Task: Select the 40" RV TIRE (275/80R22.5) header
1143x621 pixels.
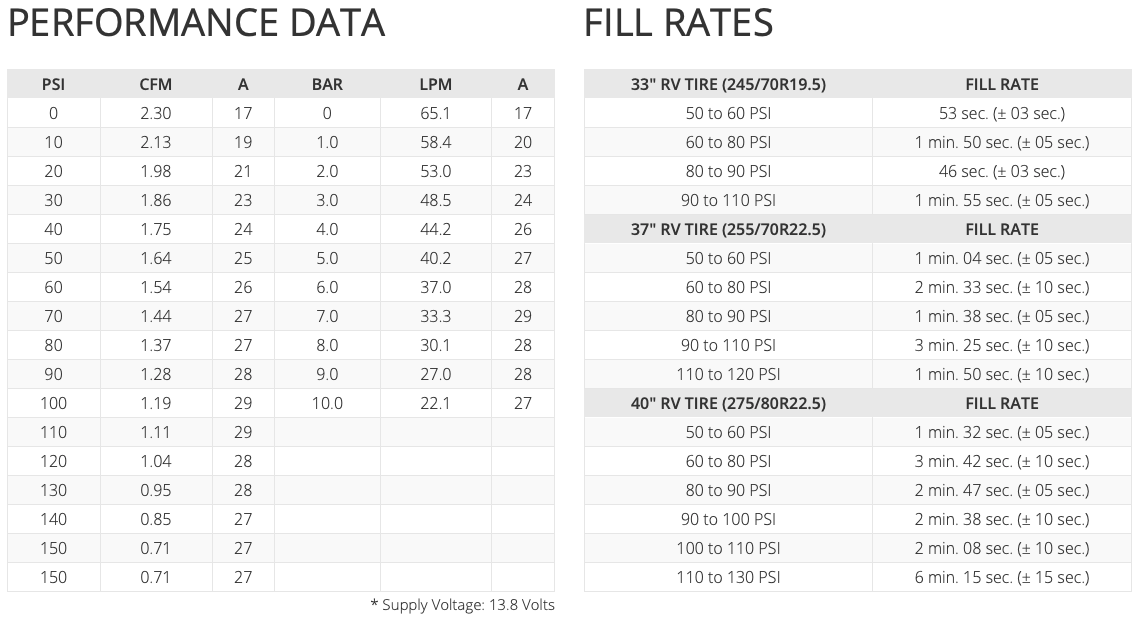Action: click(x=728, y=403)
